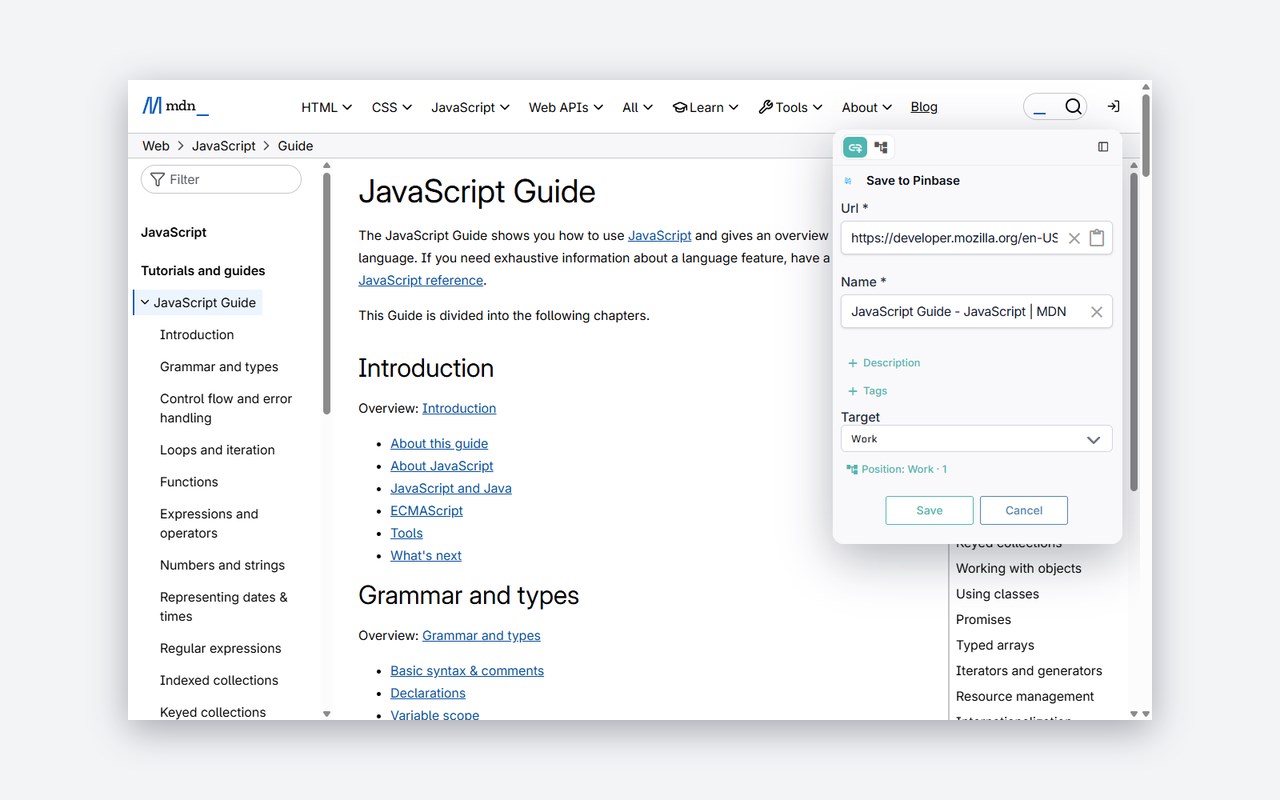Focus the sidebar Filter input
Image resolution: width=1280 pixels, height=800 pixels.
(x=221, y=179)
